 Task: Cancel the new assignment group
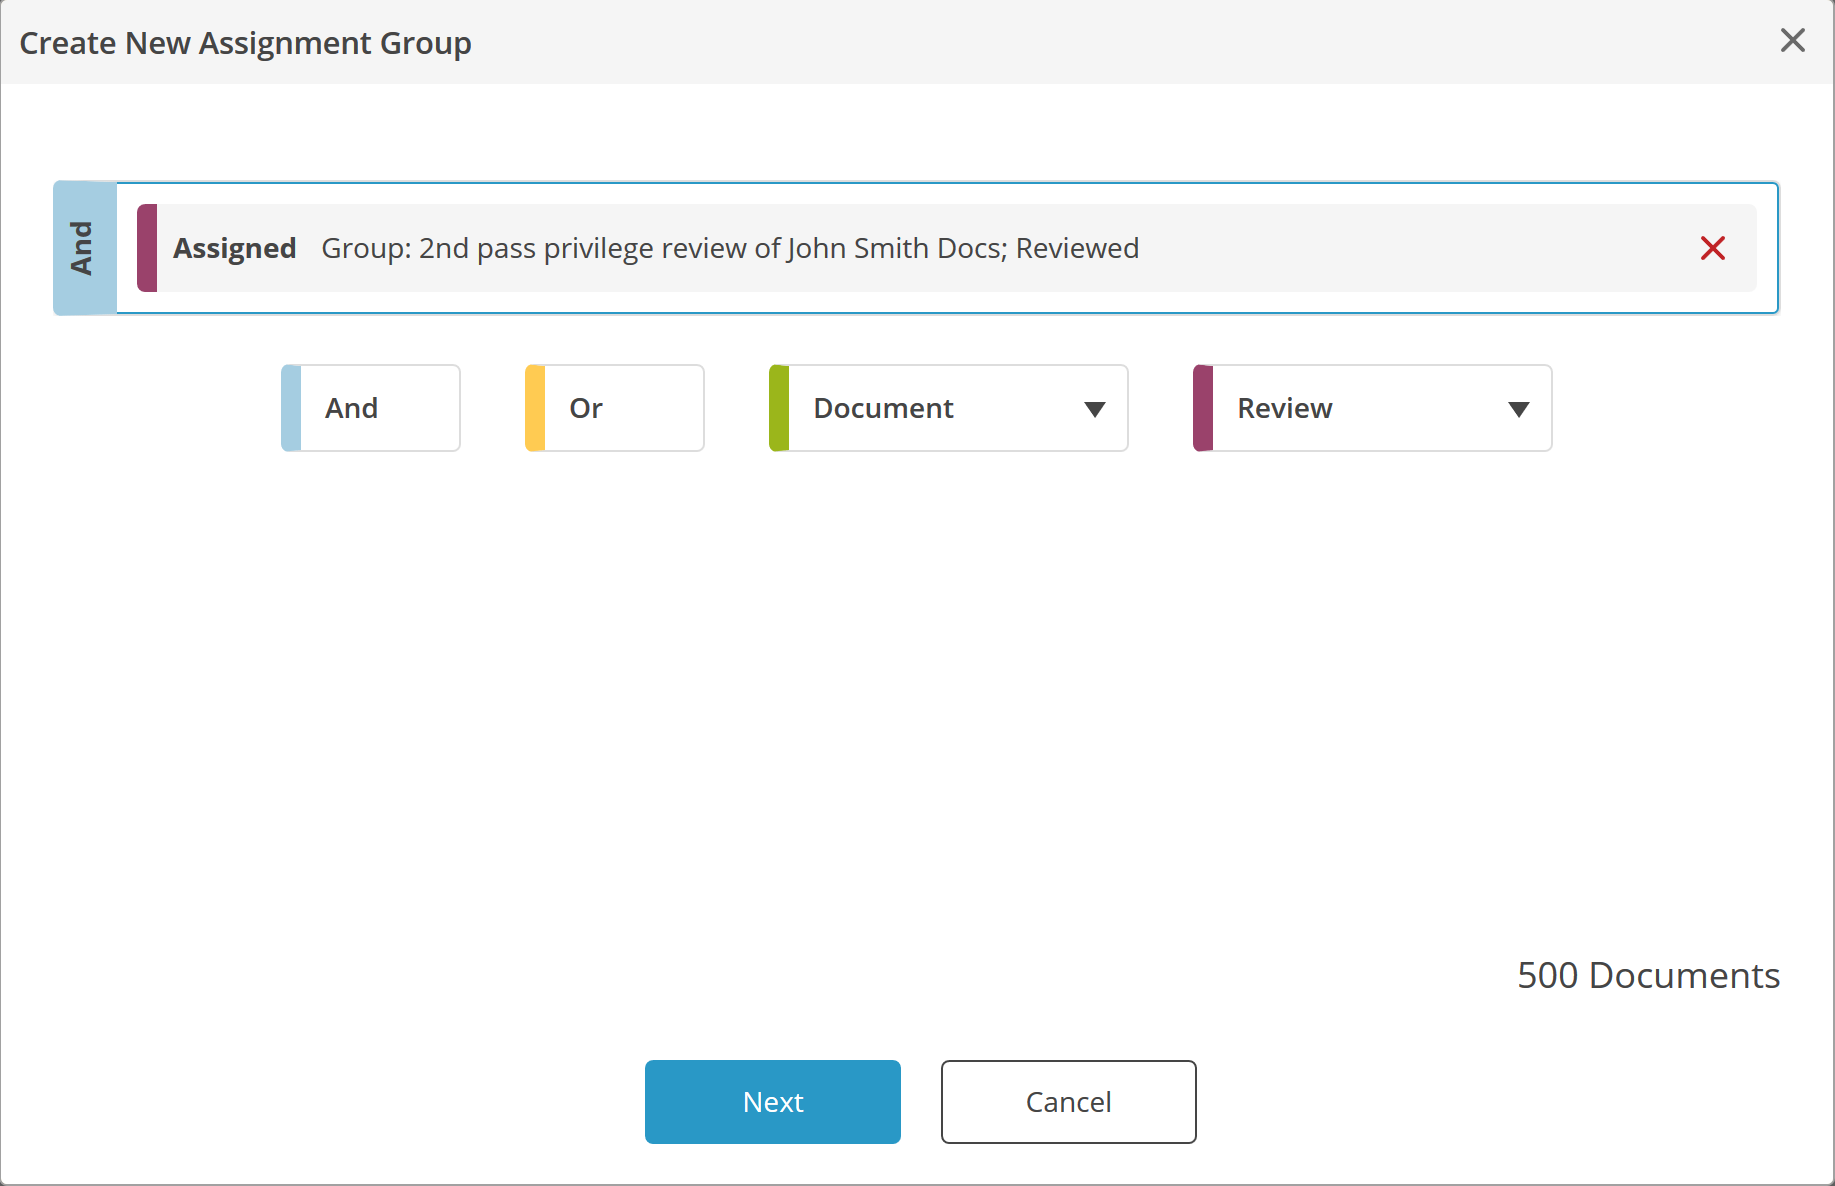coord(1067,1101)
